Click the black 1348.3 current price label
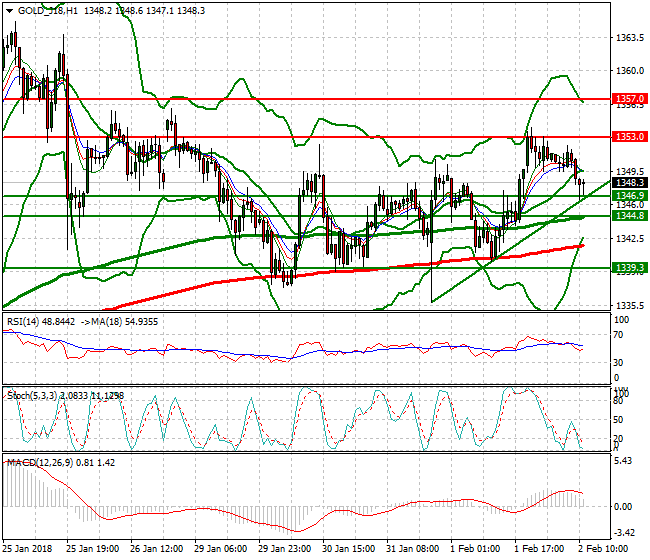650x560 pixels. [x=630, y=182]
